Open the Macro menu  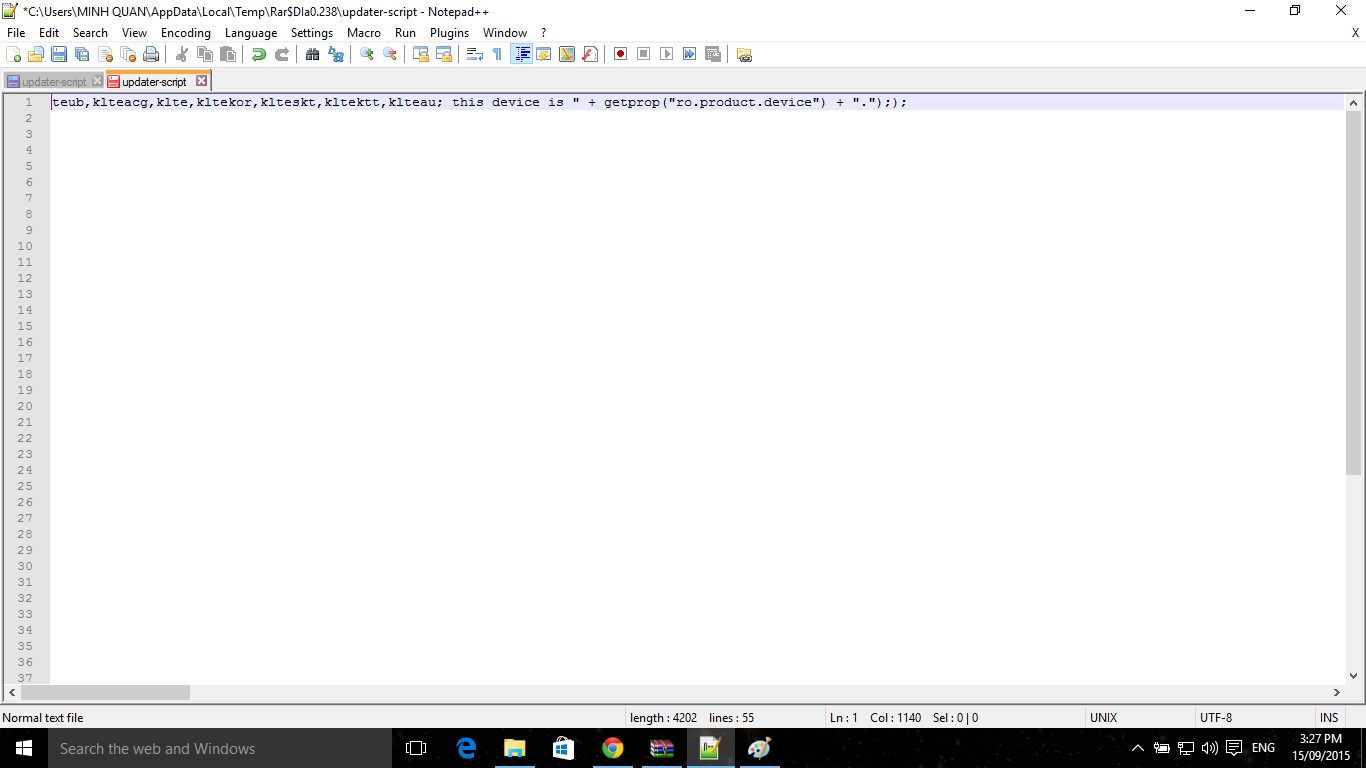pos(364,33)
